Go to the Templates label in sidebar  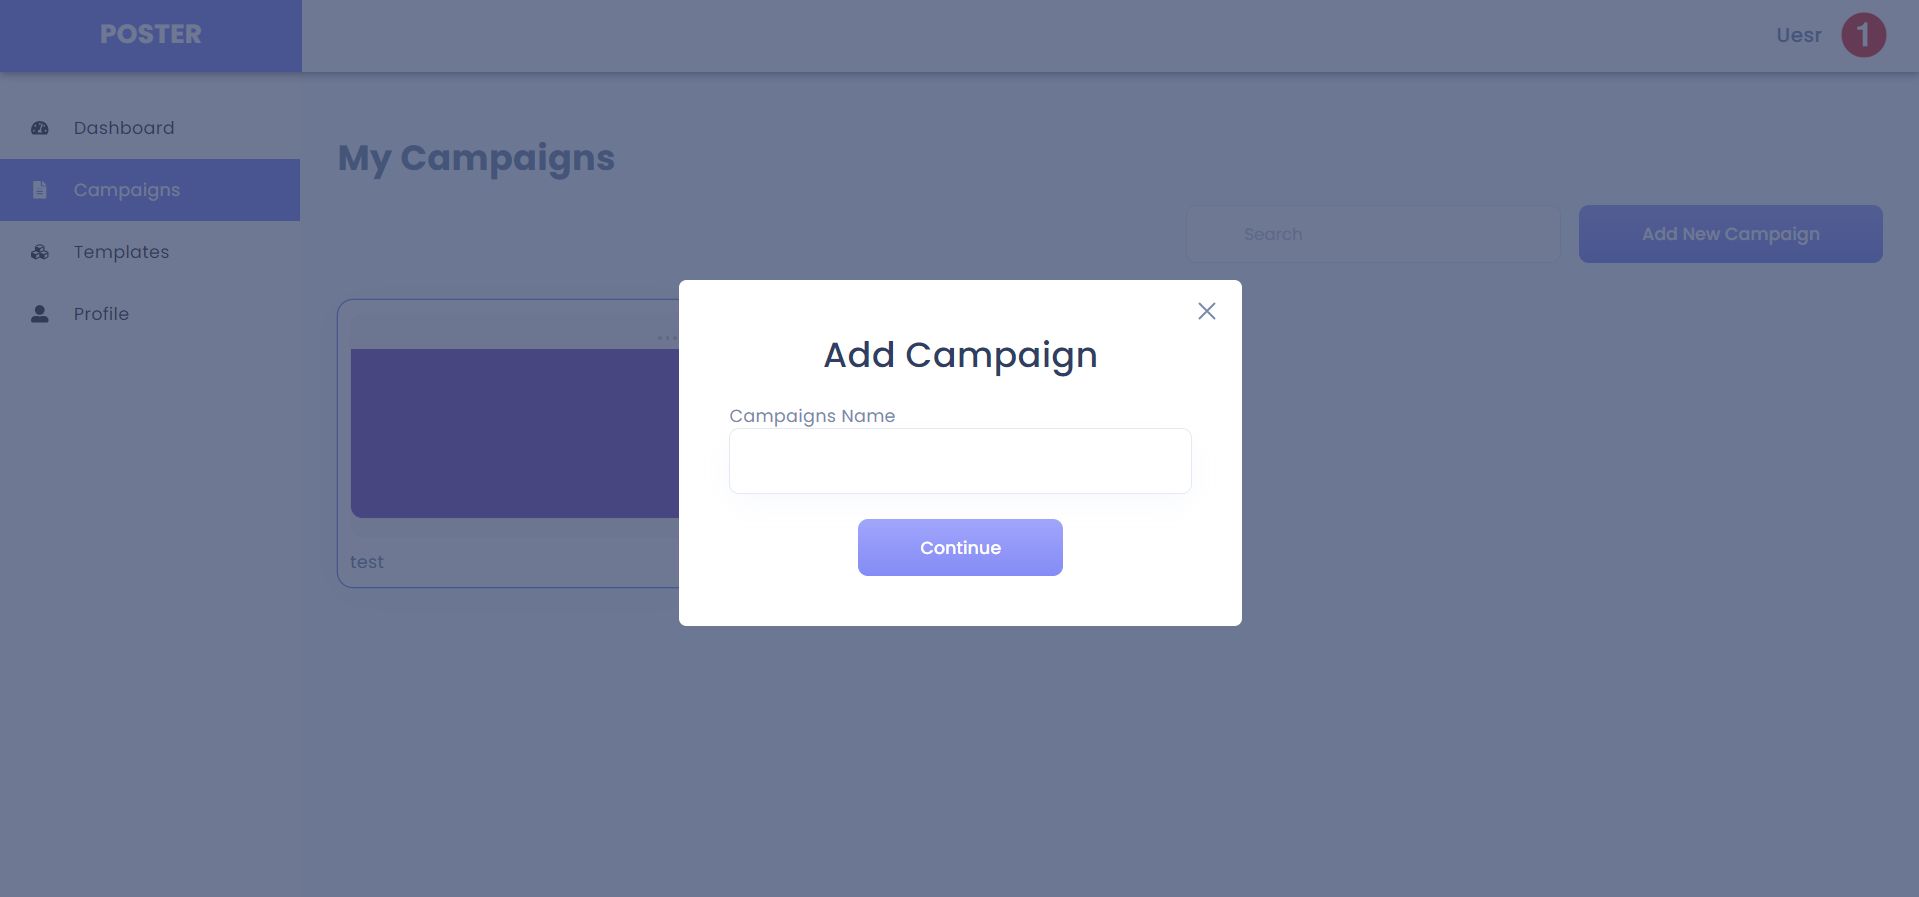pyautogui.click(x=121, y=252)
